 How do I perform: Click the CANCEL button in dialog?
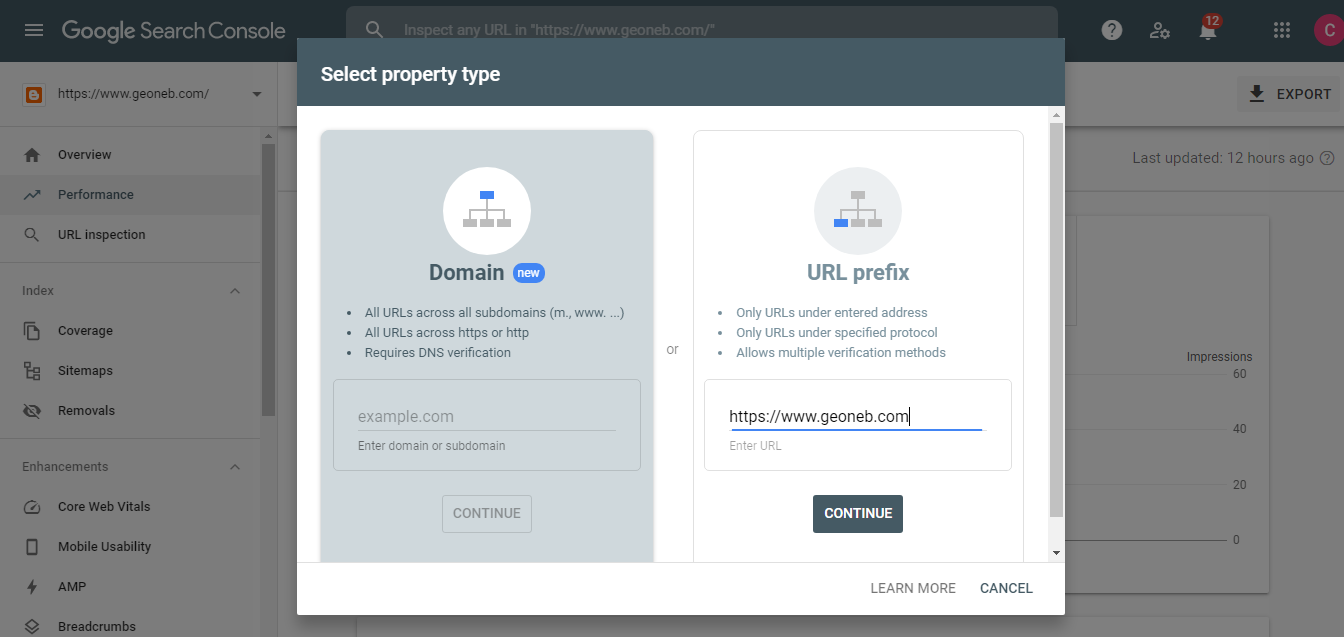(1006, 588)
